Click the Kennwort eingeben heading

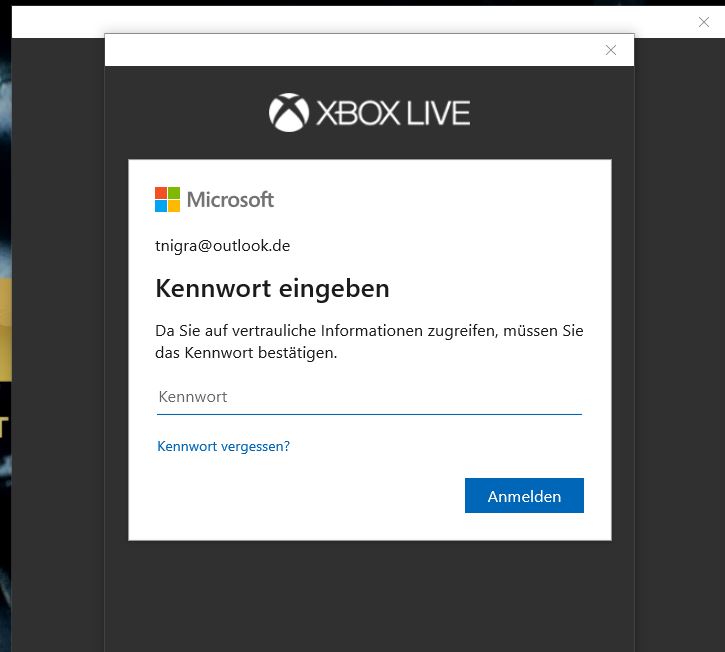[272, 289]
